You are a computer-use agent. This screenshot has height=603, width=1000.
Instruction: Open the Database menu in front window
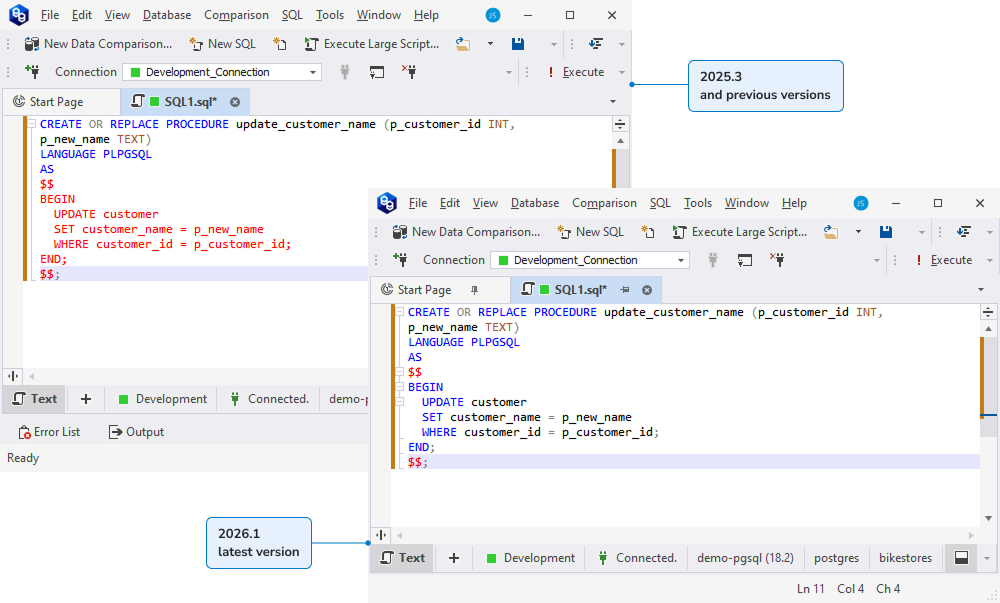(x=534, y=203)
